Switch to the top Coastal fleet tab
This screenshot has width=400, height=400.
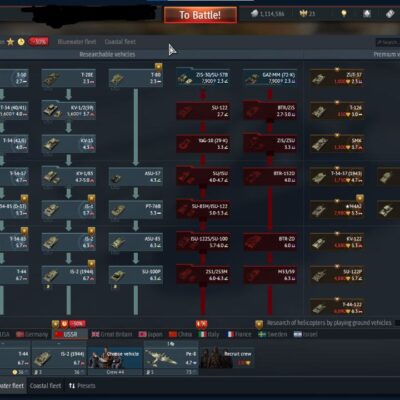tap(120, 42)
